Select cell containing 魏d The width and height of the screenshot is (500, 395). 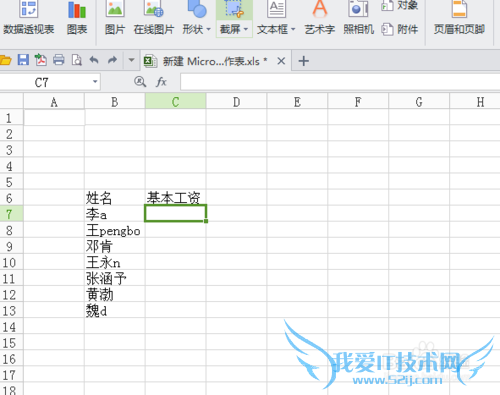pos(115,310)
